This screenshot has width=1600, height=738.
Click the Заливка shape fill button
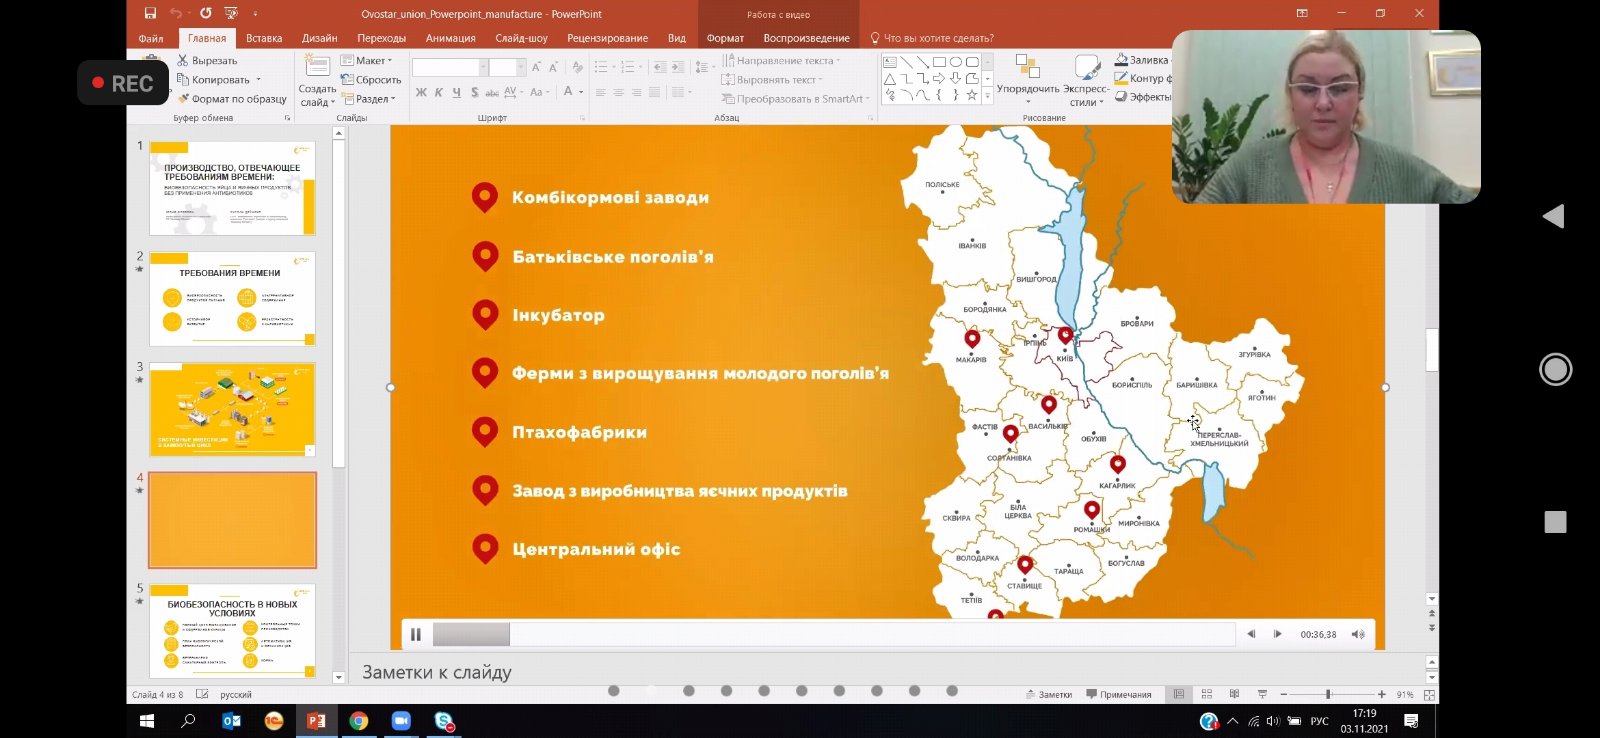tap(1141, 61)
